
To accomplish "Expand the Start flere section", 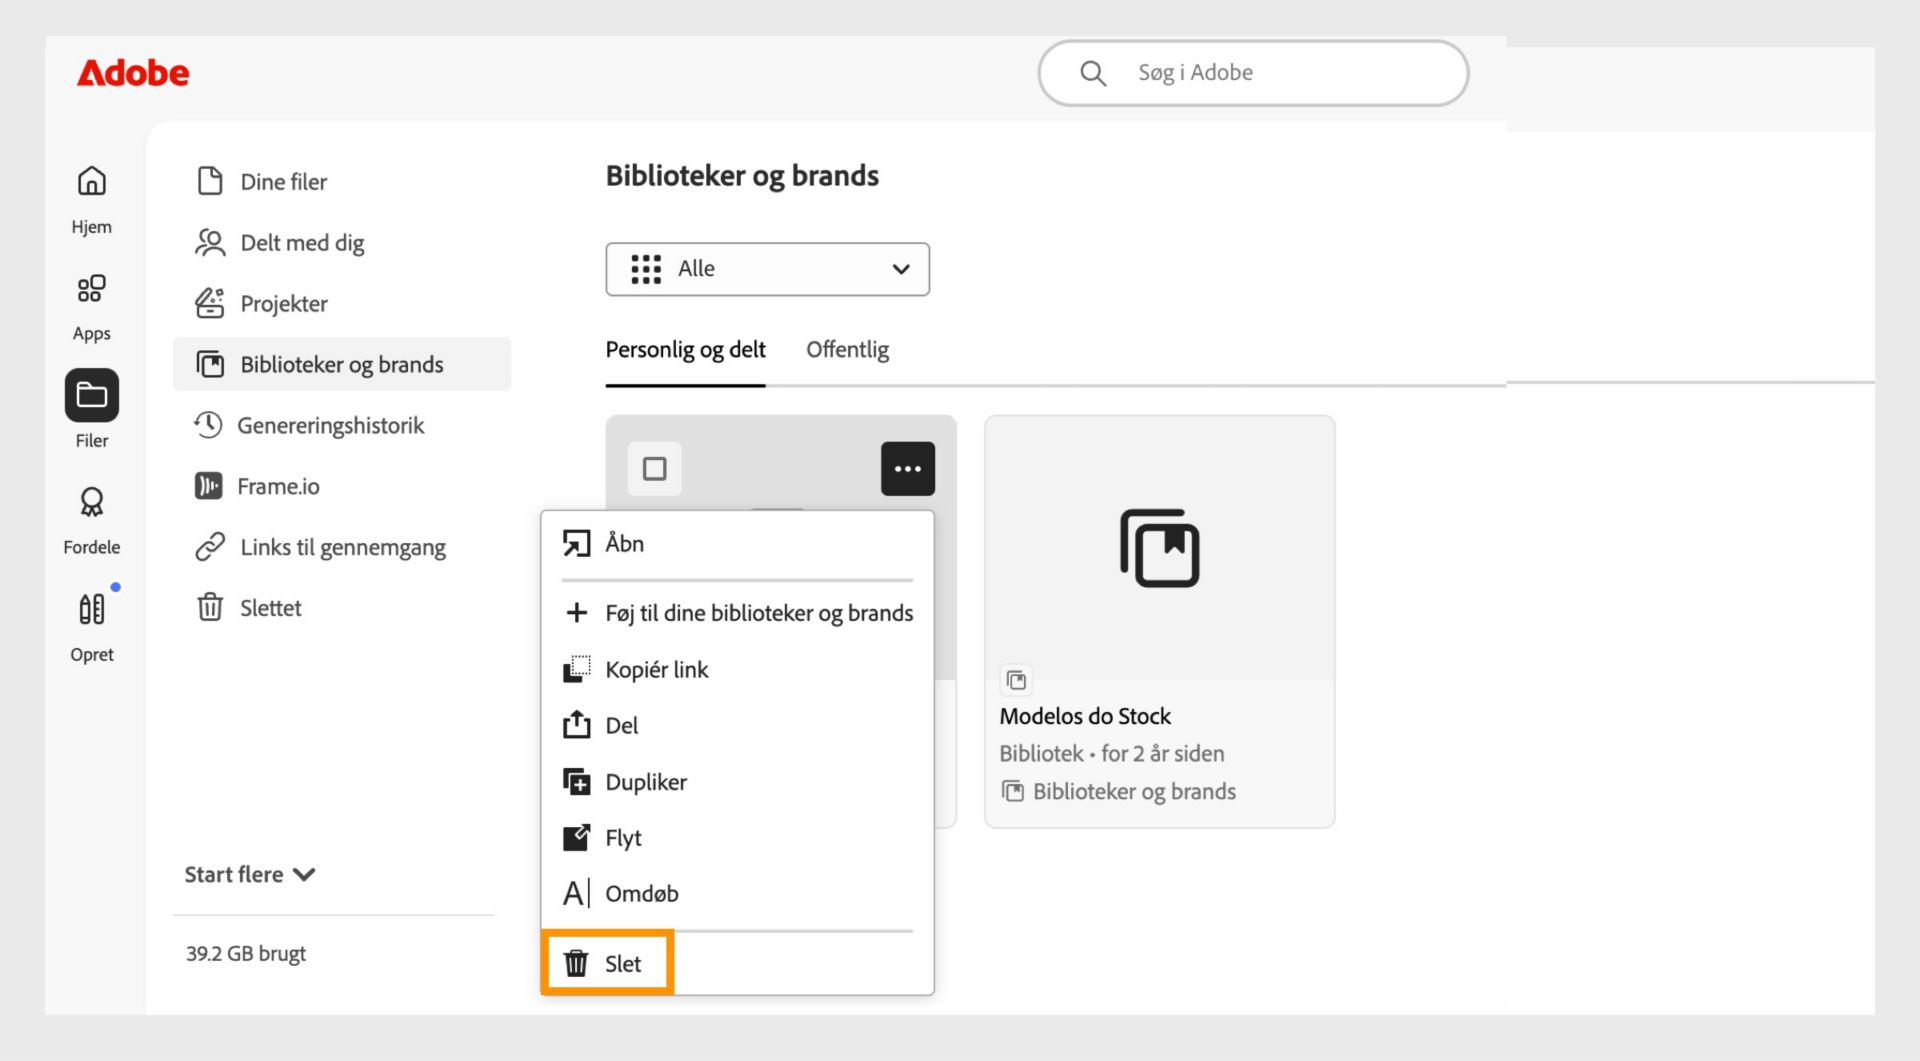I will click(x=250, y=875).
